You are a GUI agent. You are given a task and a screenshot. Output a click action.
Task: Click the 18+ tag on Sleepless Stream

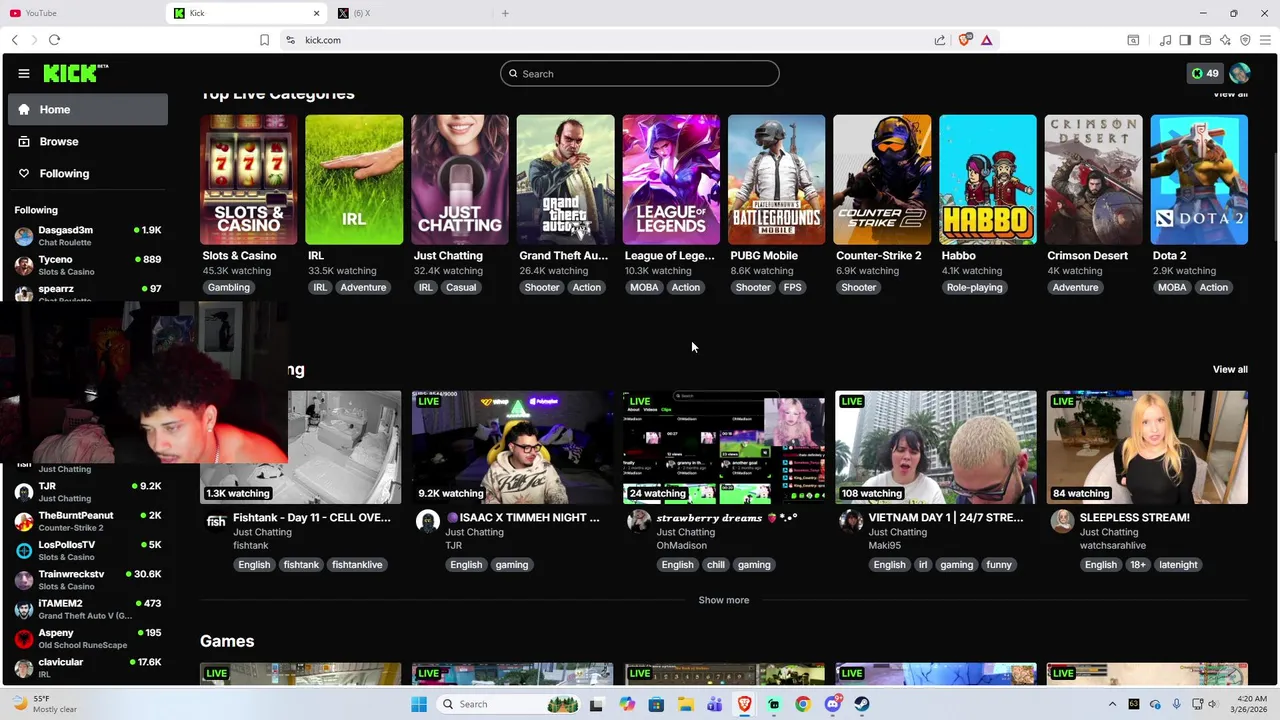coord(1138,565)
